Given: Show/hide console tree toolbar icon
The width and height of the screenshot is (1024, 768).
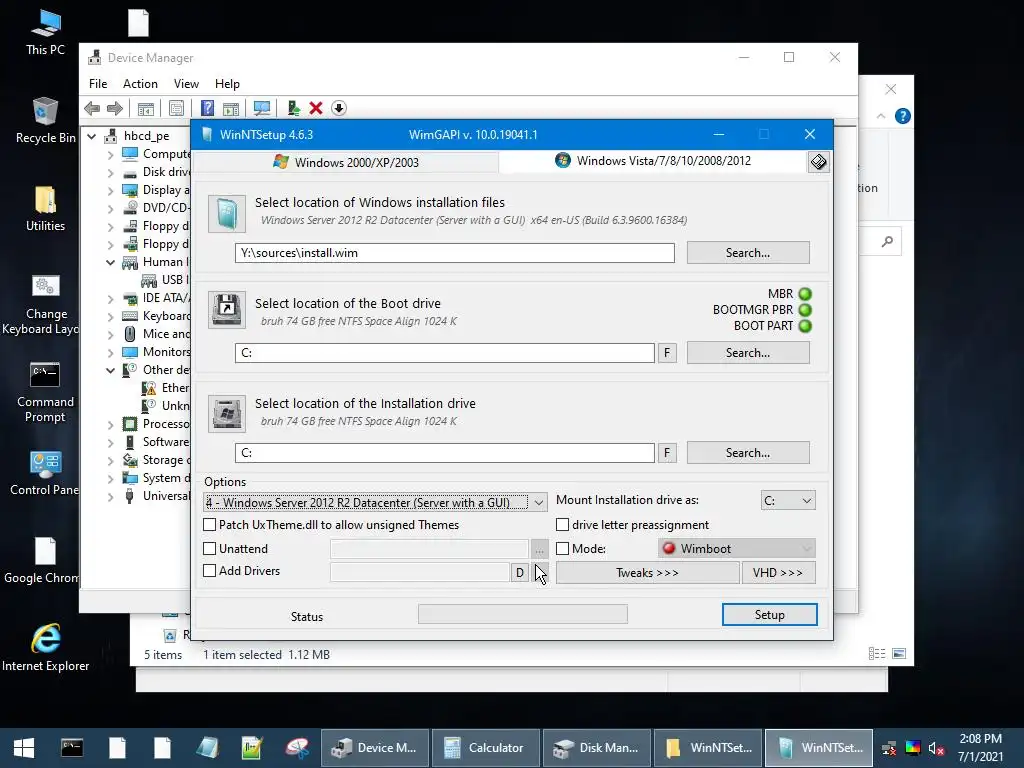Looking at the screenshot, I should click(146, 108).
